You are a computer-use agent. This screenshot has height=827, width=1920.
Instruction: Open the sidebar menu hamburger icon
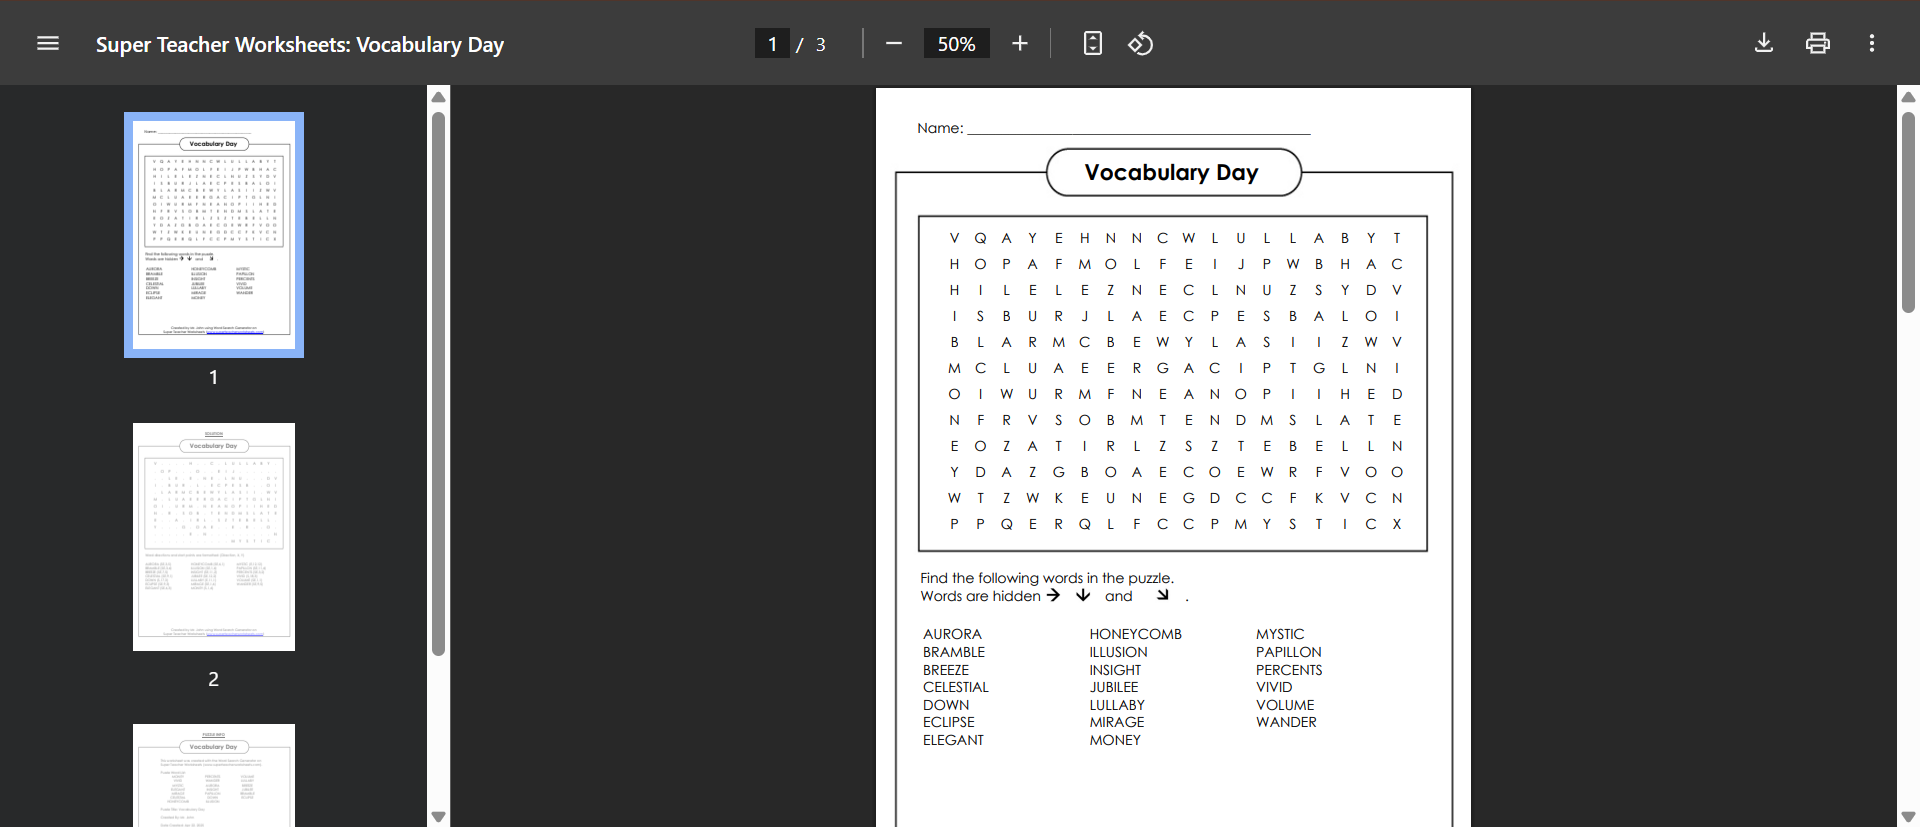pos(48,44)
